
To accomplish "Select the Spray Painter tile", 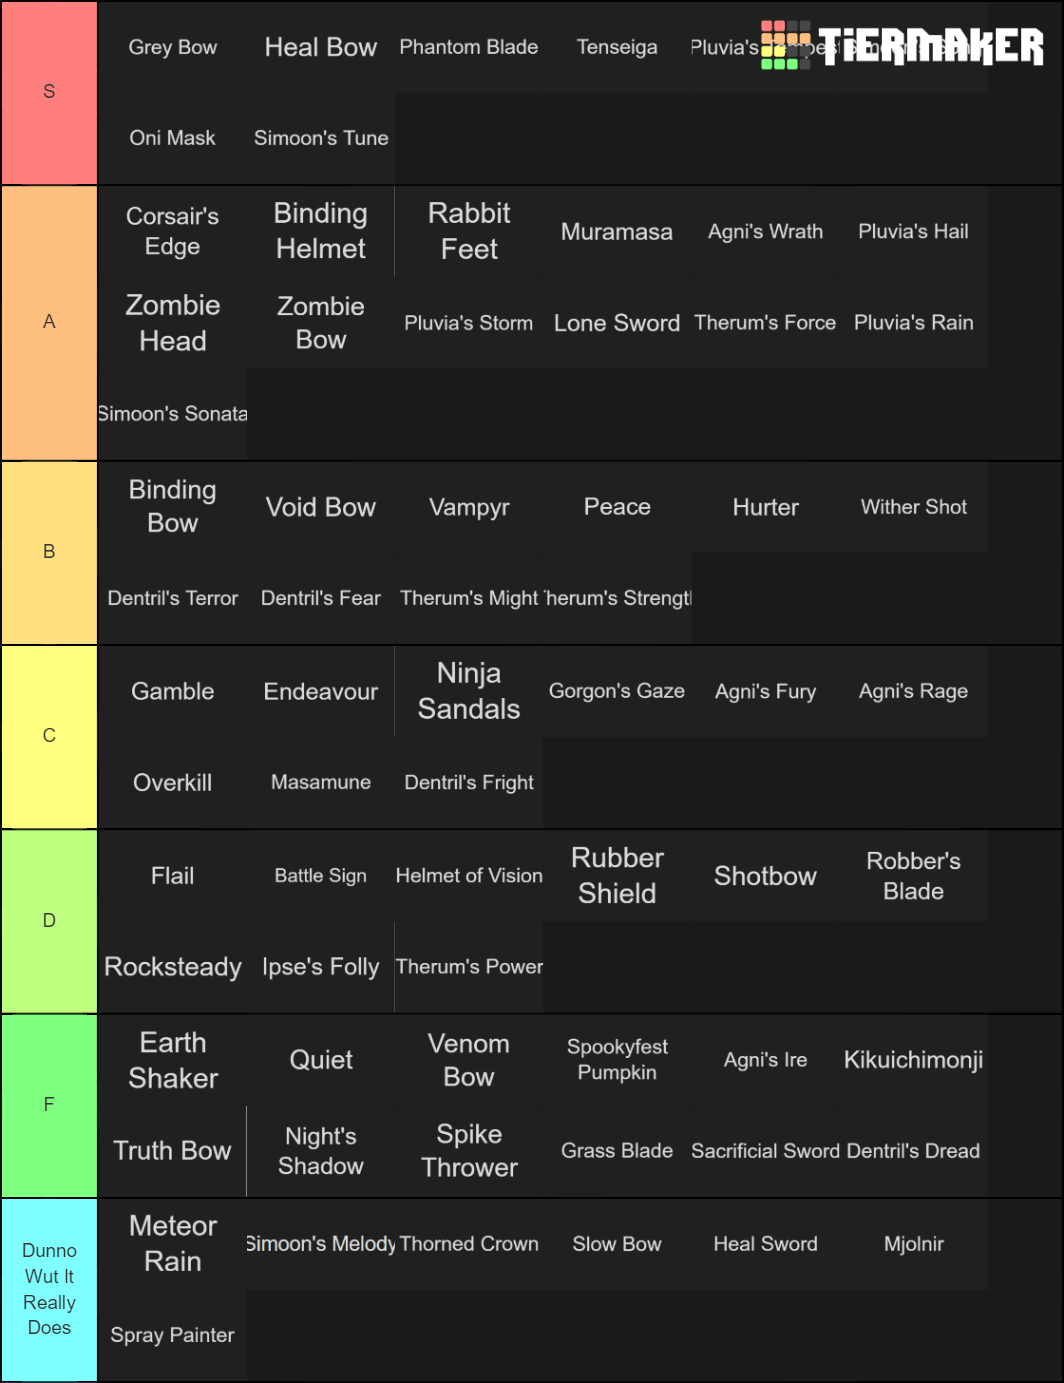I will 173,1335.
